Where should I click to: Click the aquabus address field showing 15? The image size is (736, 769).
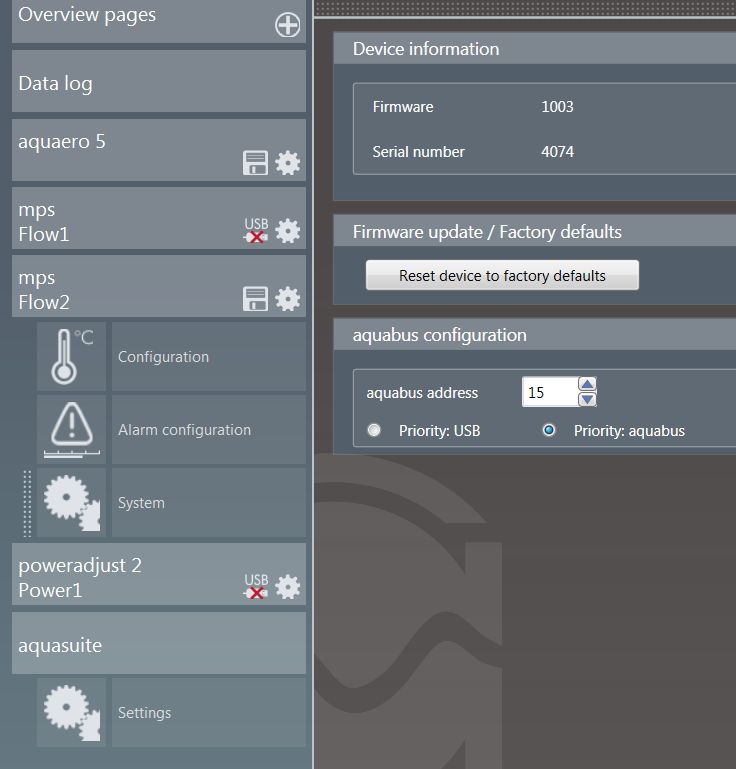(x=550, y=392)
